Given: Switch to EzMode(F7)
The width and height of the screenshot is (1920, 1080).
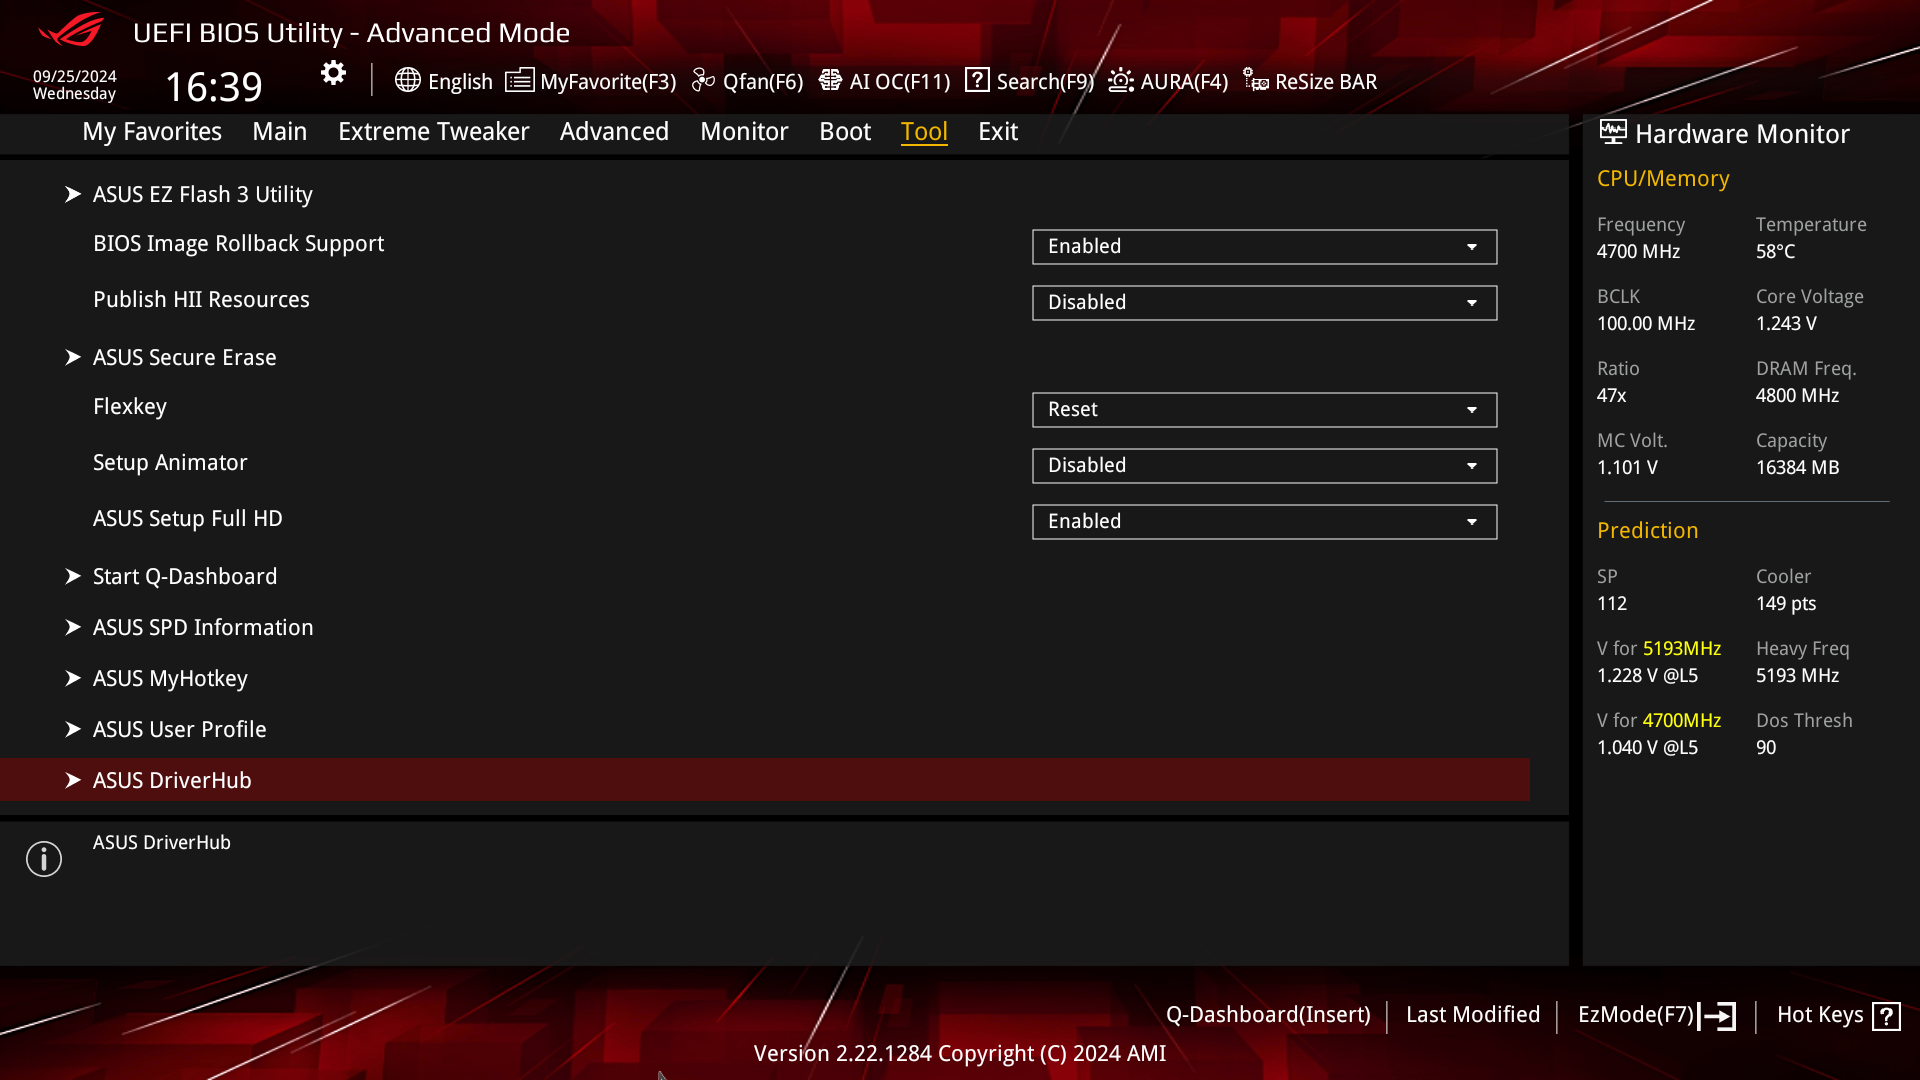Looking at the screenshot, I should (1656, 1015).
